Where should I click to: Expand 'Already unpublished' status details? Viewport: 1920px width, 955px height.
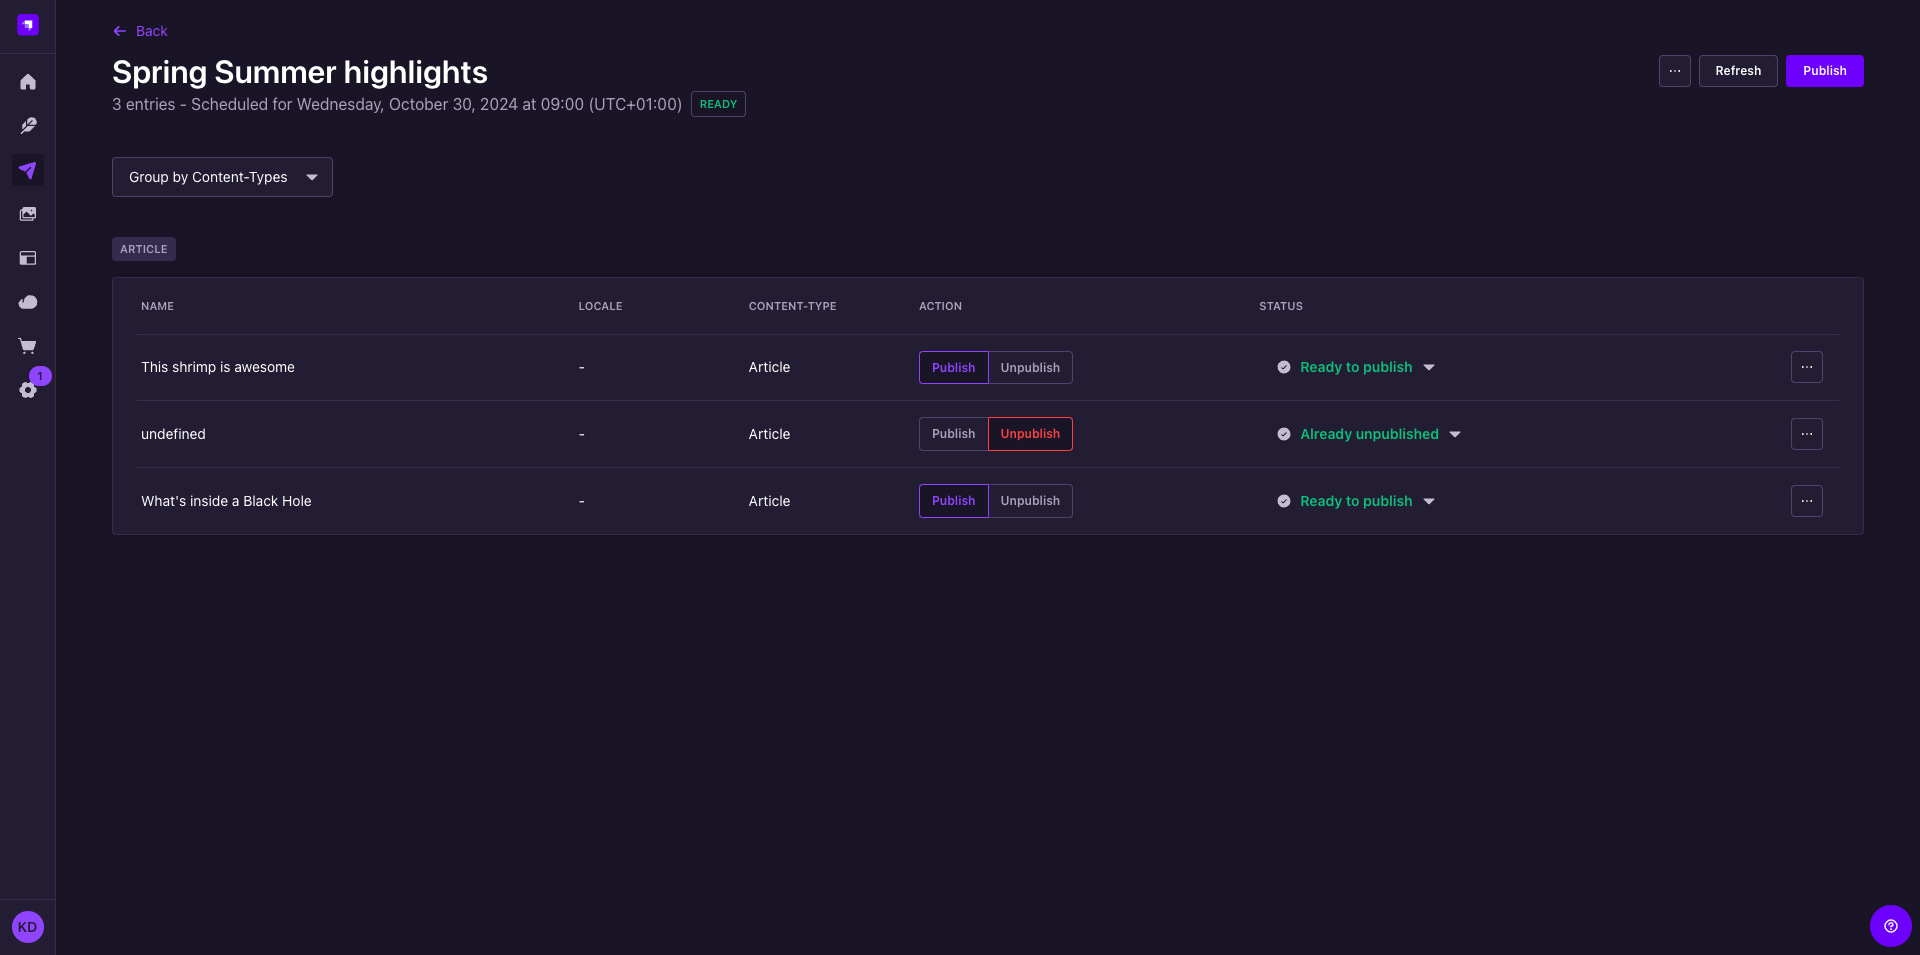pyautogui.click(x=1455, y=434)
